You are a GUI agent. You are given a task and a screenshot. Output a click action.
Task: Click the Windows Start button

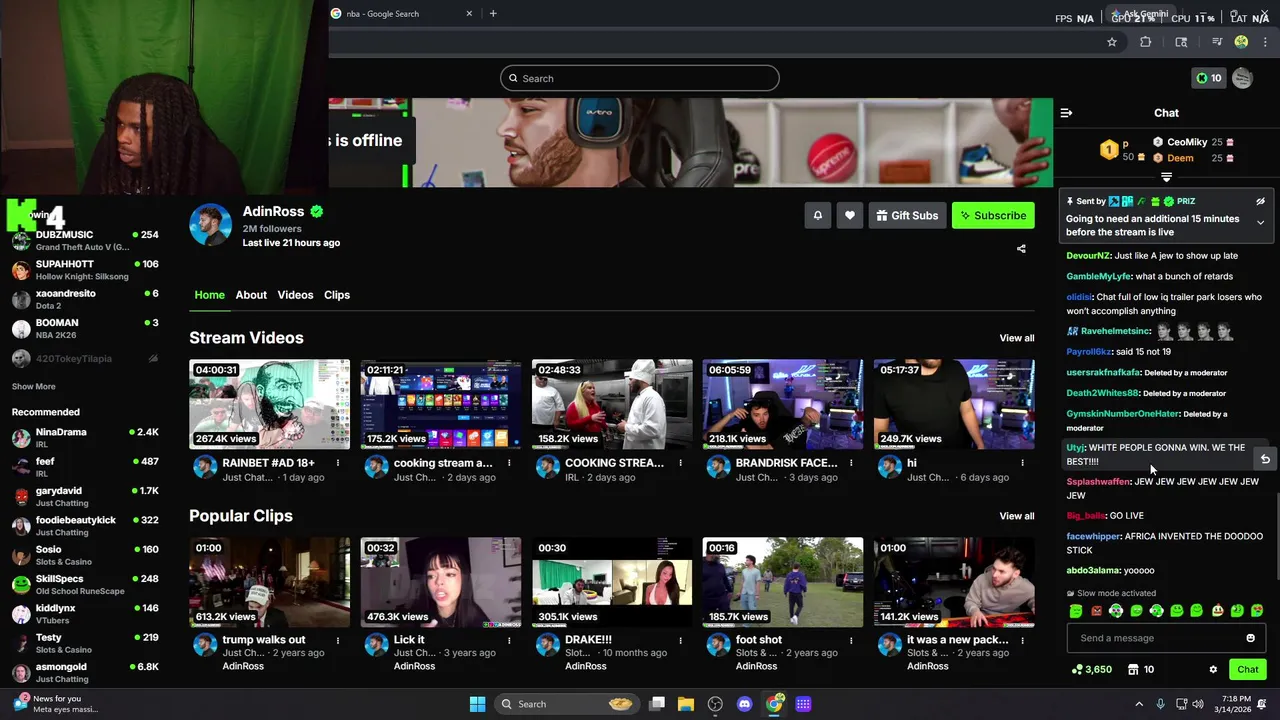tap(477, 704)
